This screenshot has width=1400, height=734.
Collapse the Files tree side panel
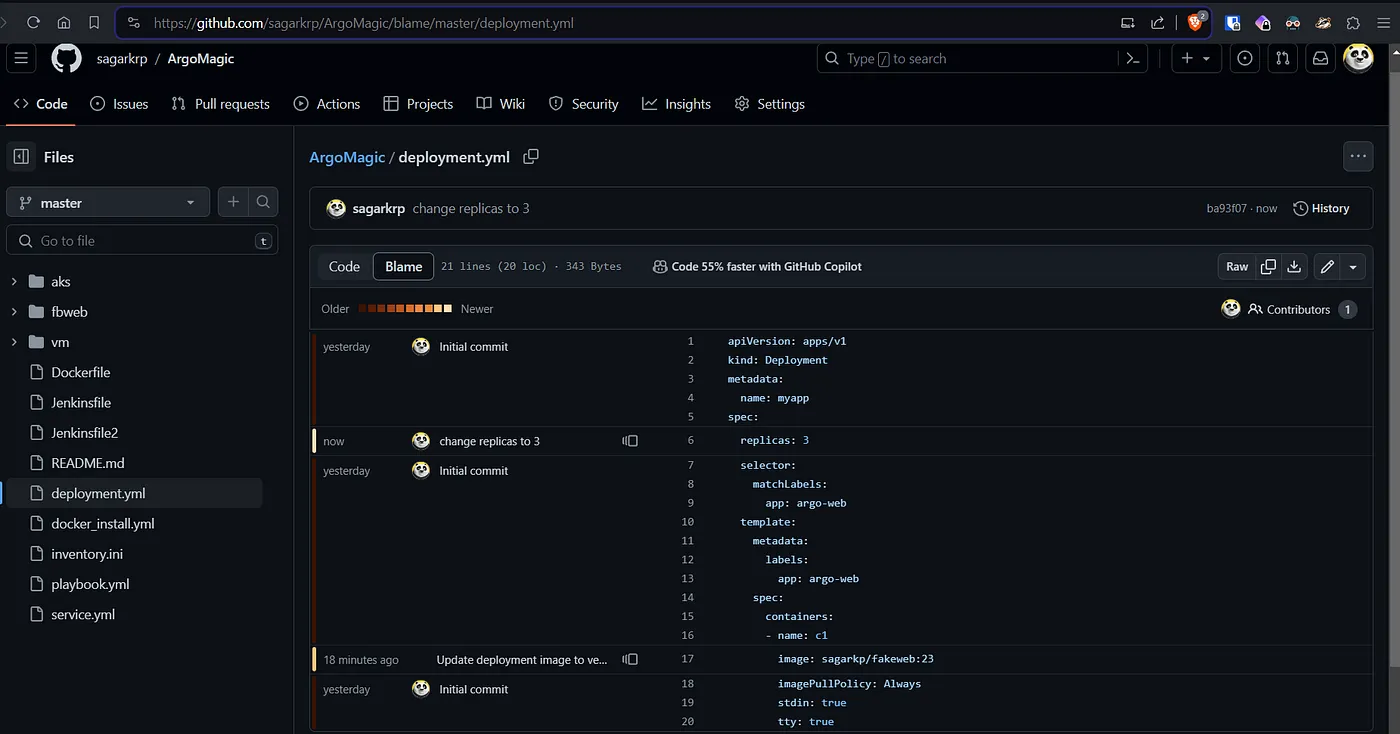click(21, 157)
